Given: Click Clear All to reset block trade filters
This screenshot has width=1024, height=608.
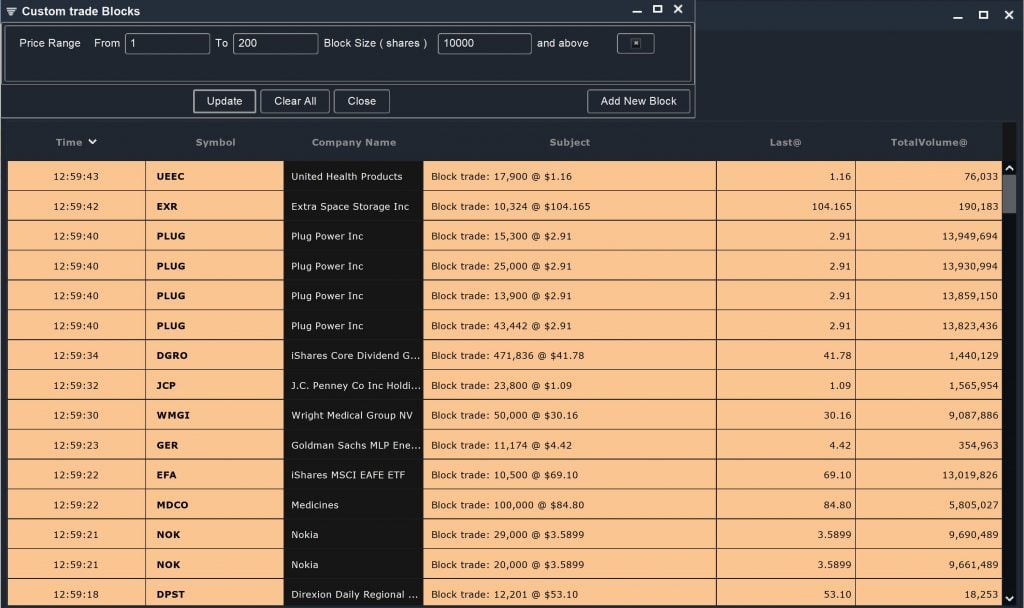Looking at the screenshot, I should coord(295,101).
